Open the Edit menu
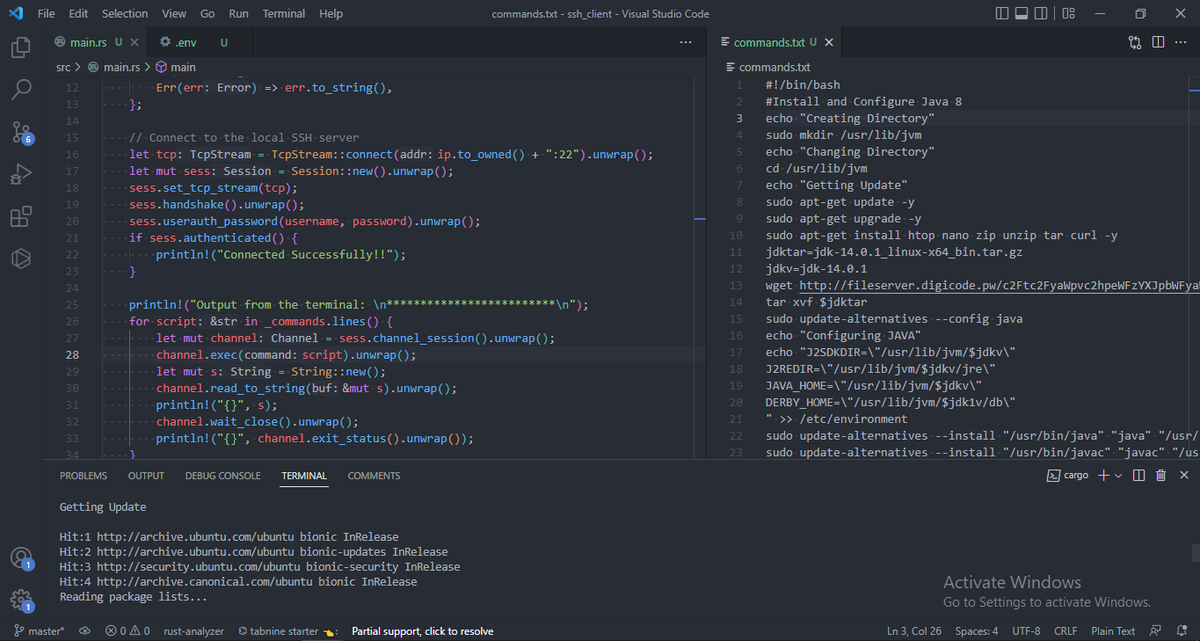Viewport: 1200px width, 641px height. (79, 14)
